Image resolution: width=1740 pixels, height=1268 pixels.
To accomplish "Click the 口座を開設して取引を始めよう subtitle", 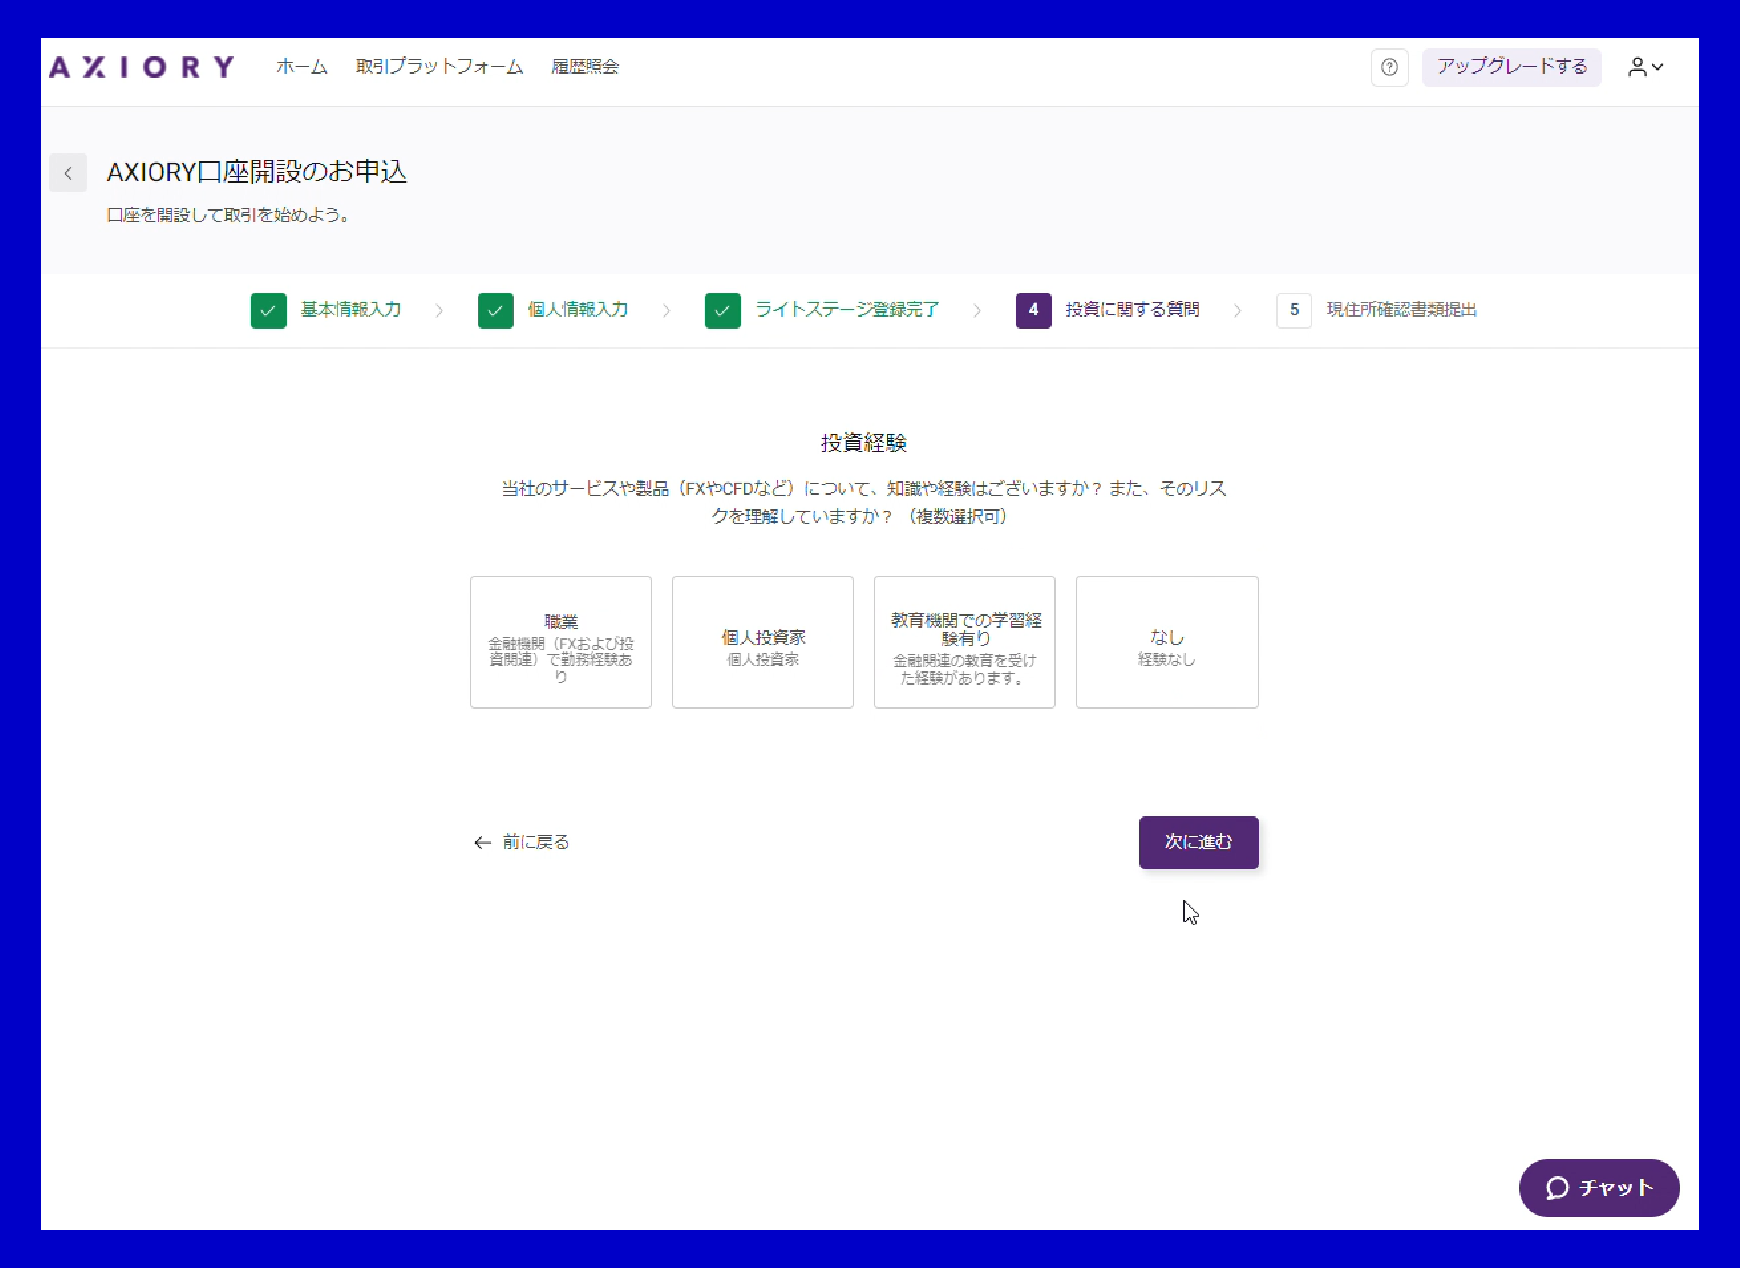I will [x=228, y=215].
